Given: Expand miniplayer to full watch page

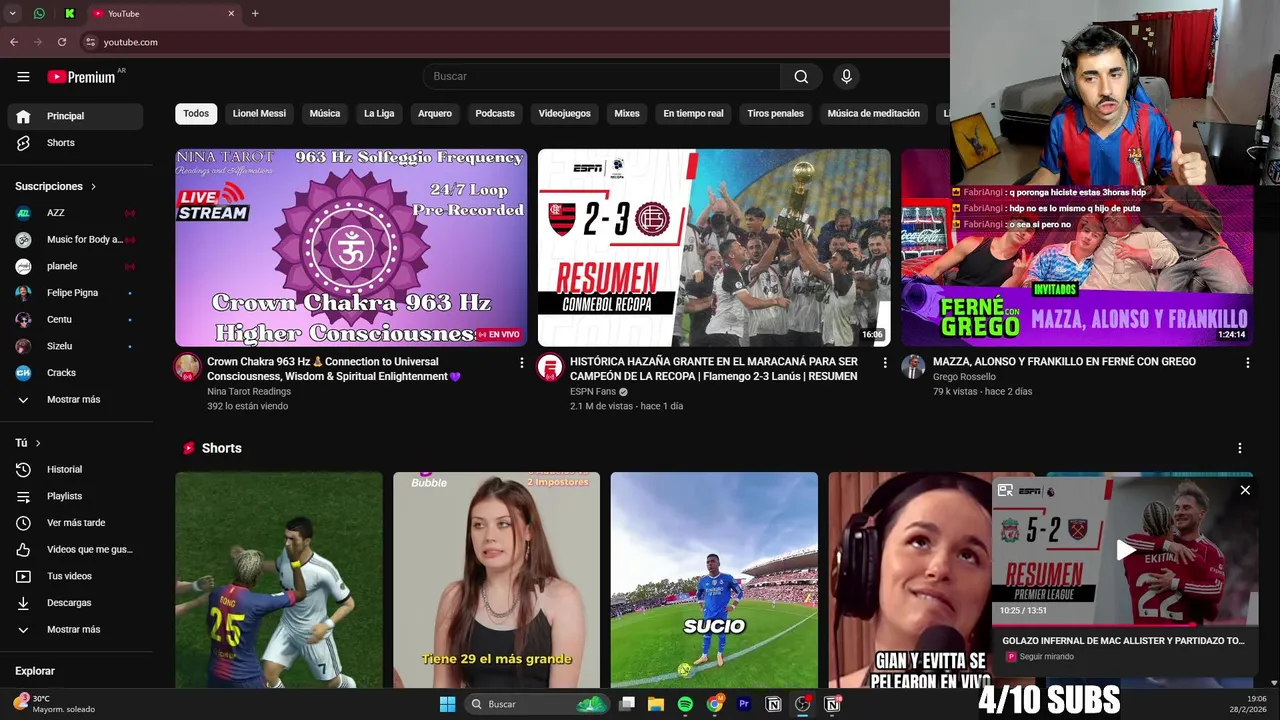Looking at the screenshot, I should tap(1006, 490).
